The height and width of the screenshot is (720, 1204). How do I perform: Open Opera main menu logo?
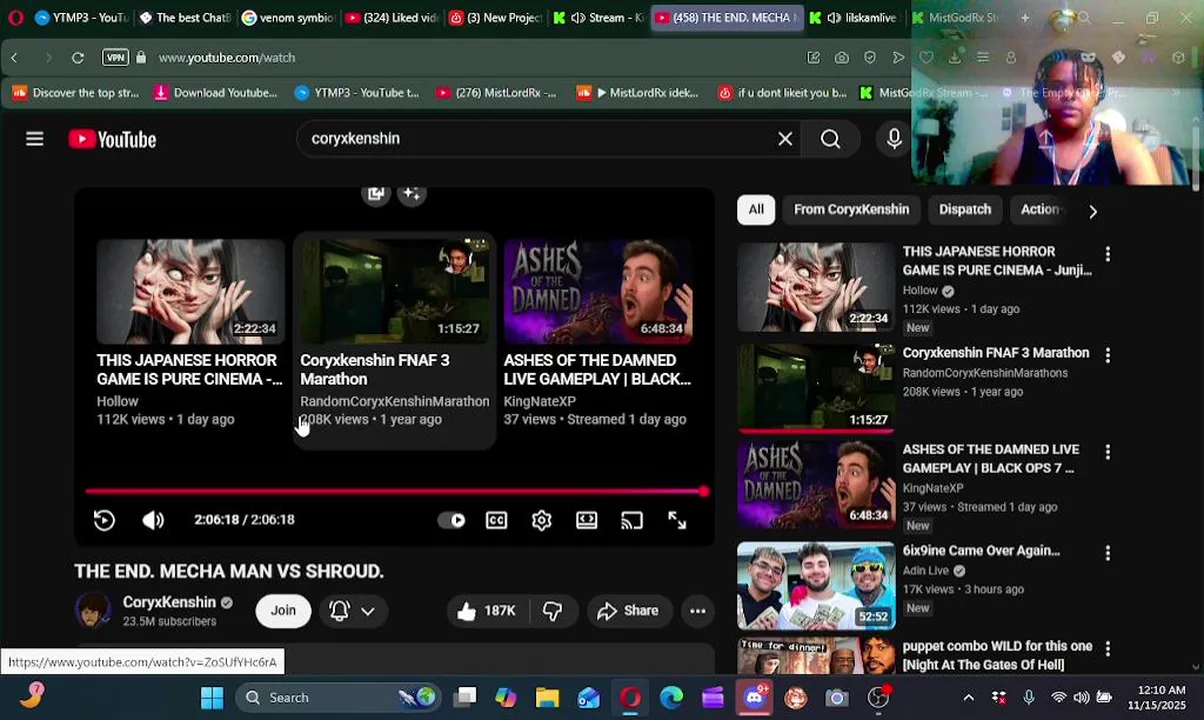[x=15, y=18]
